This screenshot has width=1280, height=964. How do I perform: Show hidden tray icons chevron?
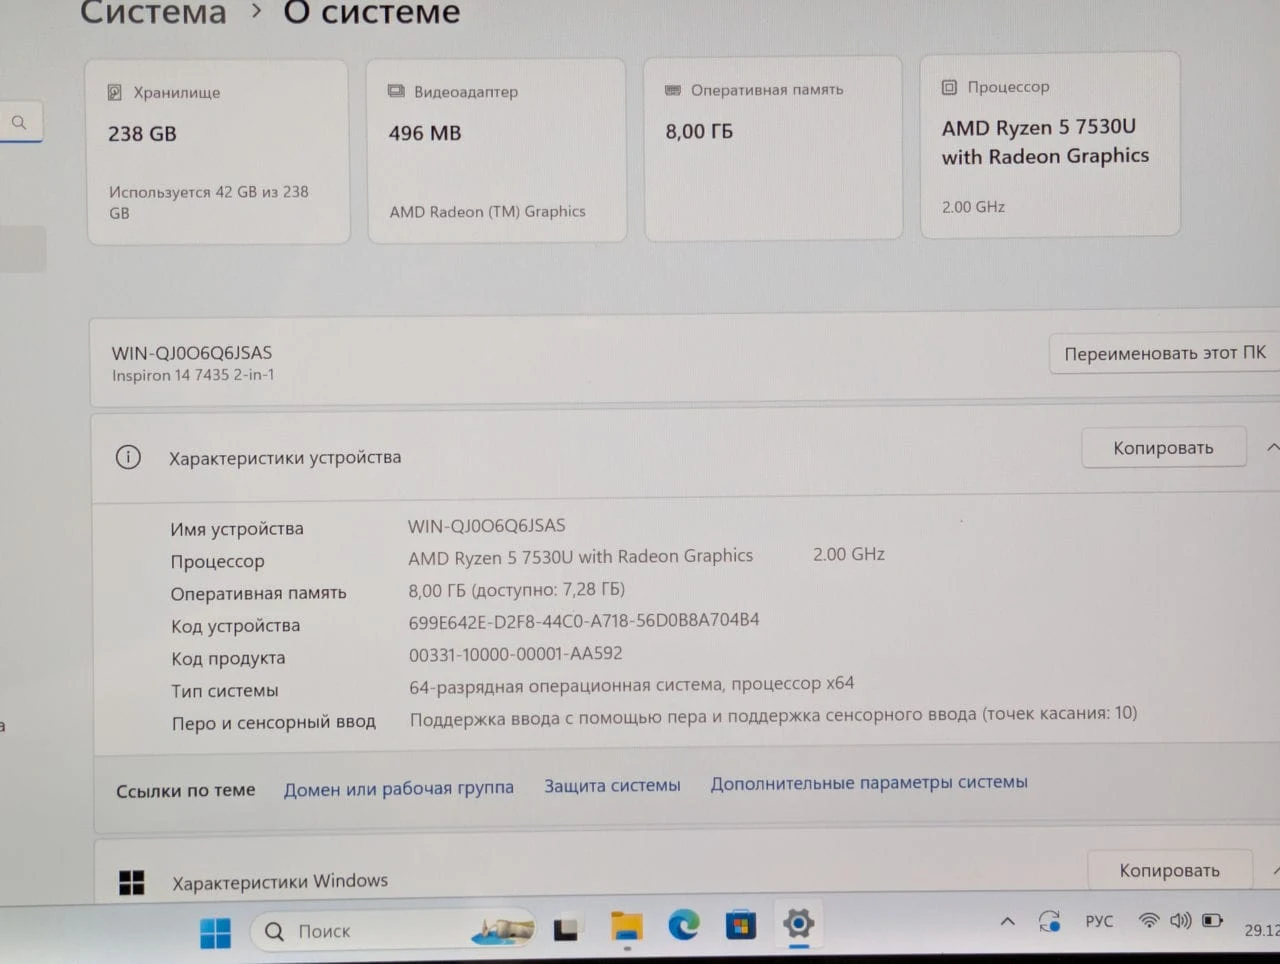coord(1007,921)
